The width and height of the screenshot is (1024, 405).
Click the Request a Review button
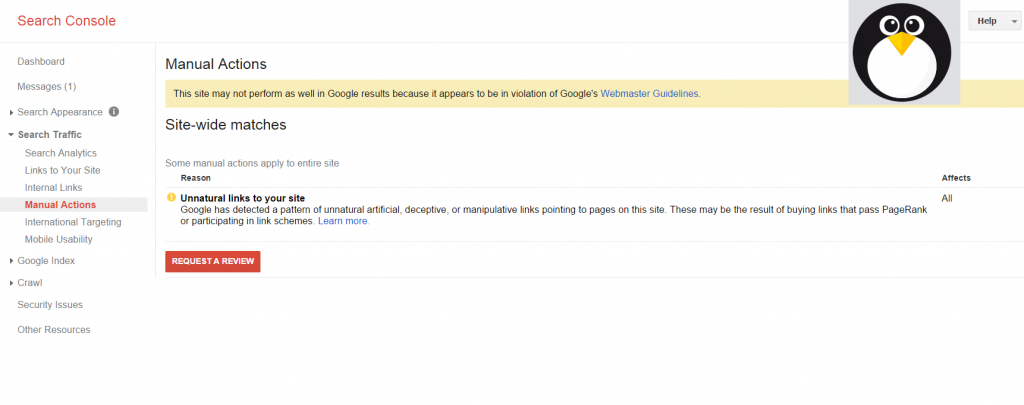coord(213,261)
